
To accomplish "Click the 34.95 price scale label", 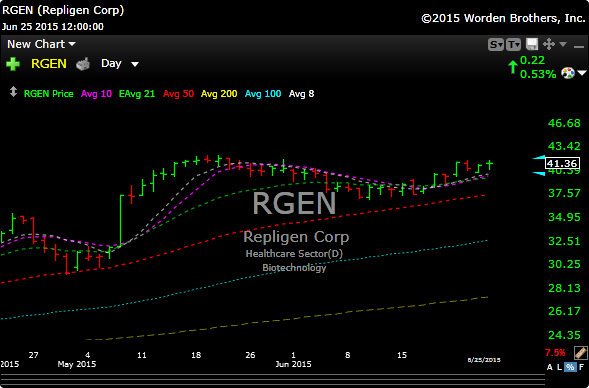I will coord(564,217).
